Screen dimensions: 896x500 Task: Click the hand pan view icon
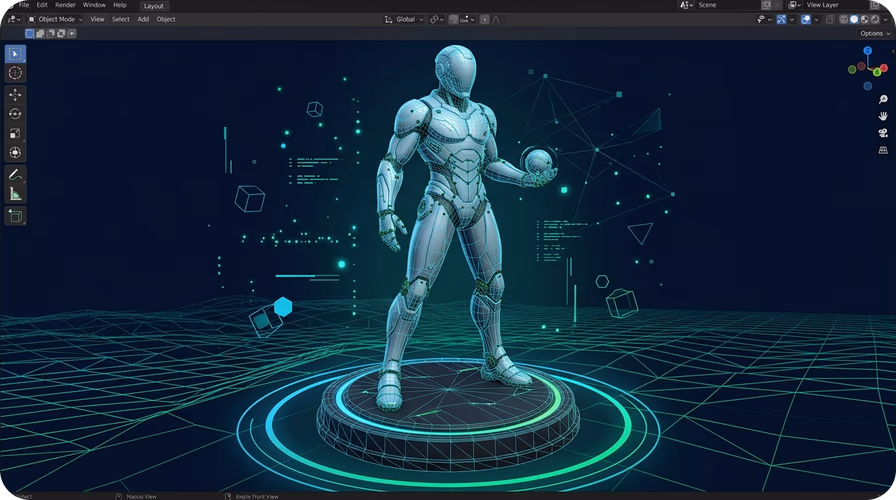click(883, 116)
